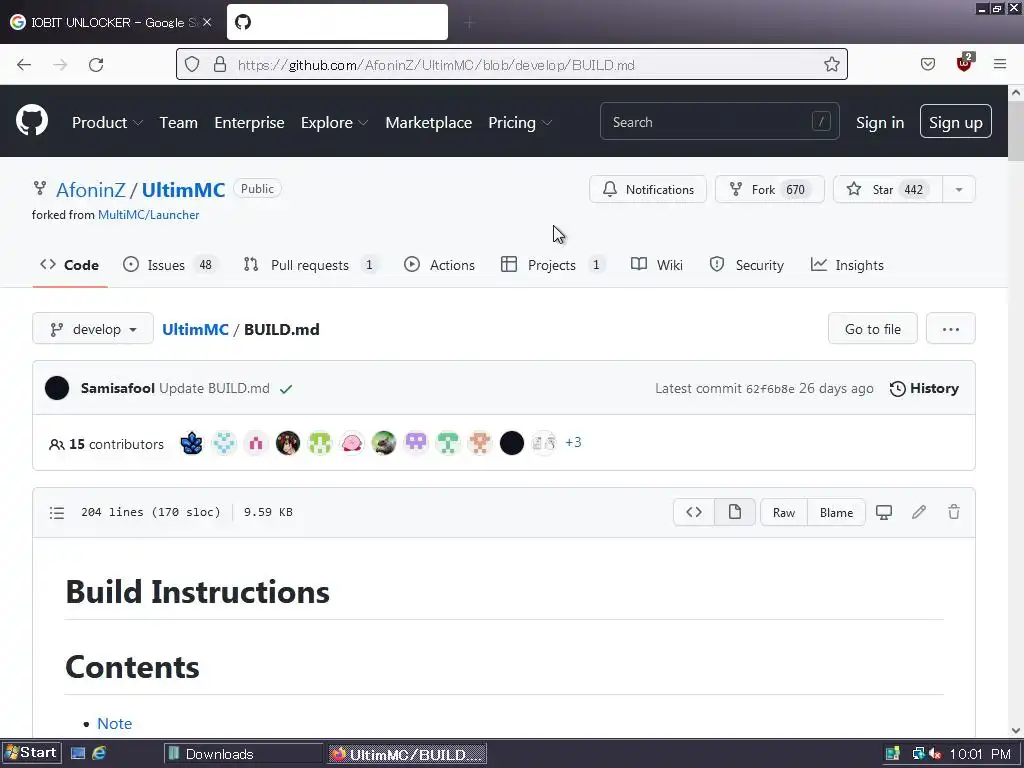The width and height of the screenshot is (1024, 768).
Task: Open the develop branch selector
Action: click(93, 328)
